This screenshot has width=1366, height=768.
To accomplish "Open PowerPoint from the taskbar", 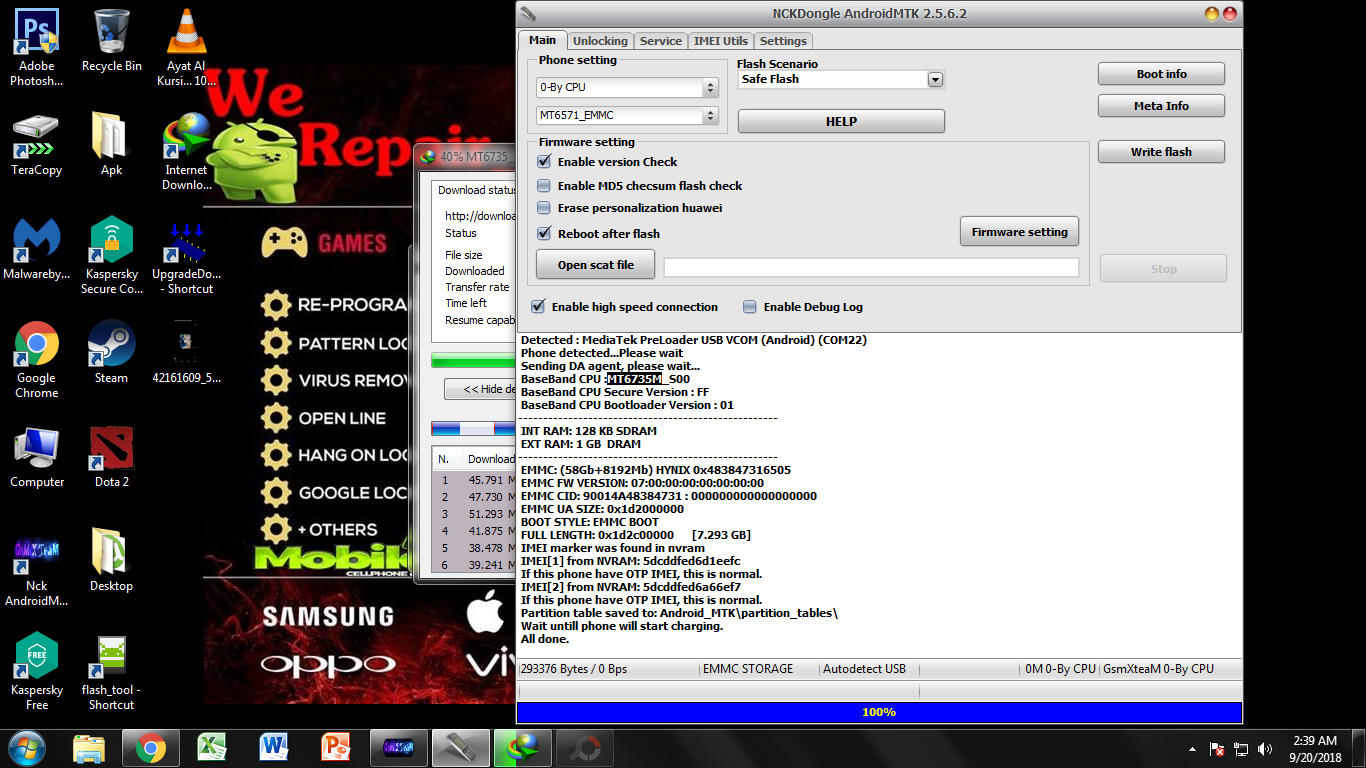I will 336,748.
